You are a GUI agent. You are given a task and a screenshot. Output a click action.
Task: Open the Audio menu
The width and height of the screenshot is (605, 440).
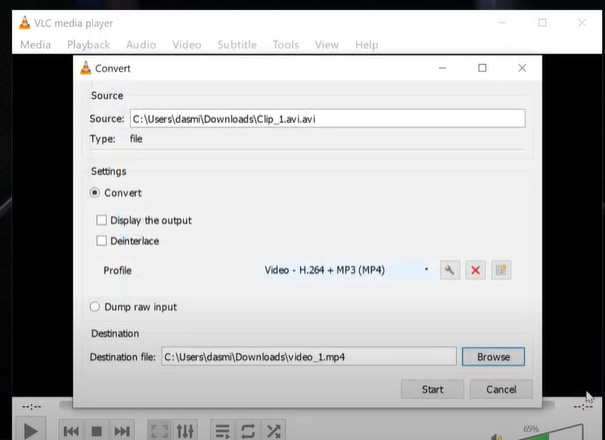(141, 45)
